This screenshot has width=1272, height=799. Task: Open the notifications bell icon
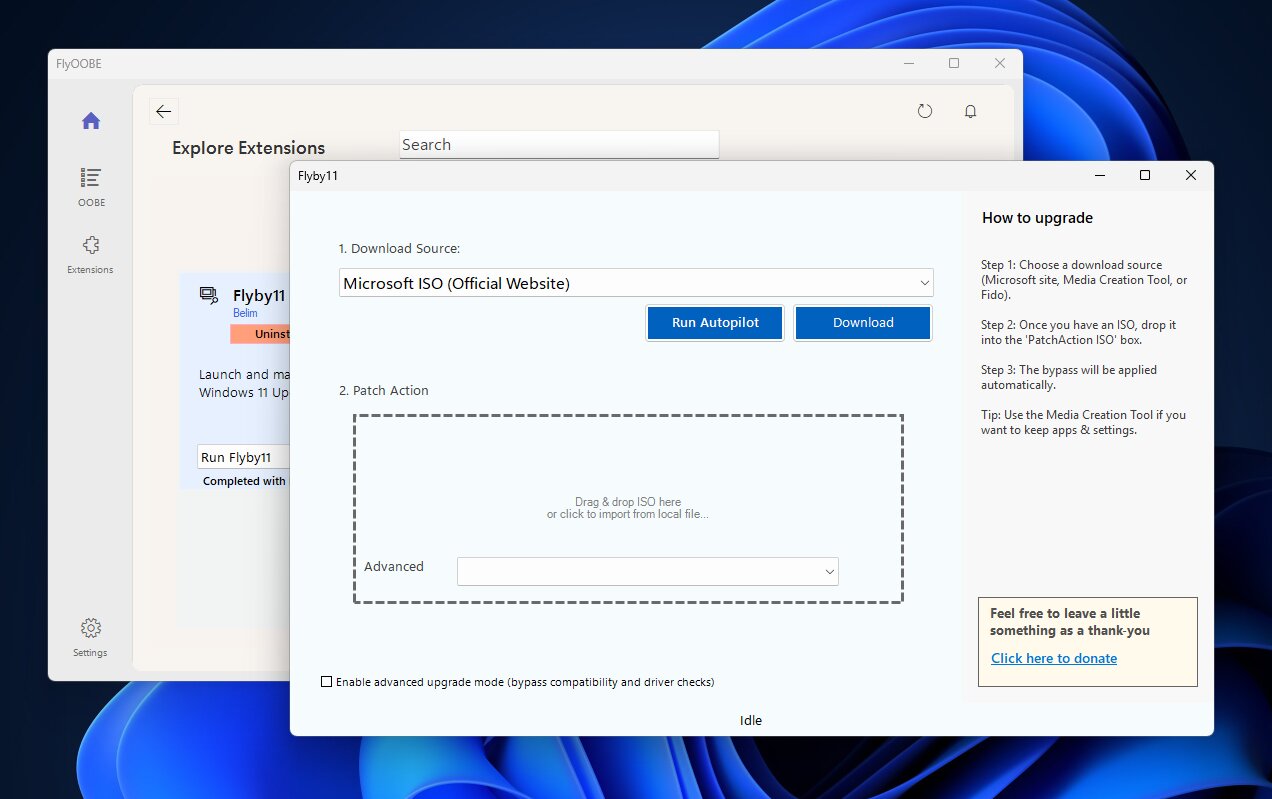click(x=970, y=112)
